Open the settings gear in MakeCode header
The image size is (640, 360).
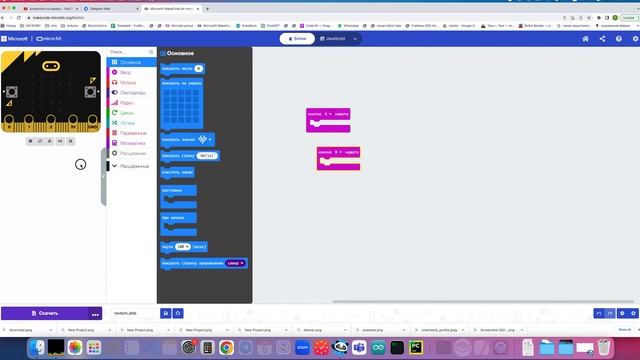635,39
